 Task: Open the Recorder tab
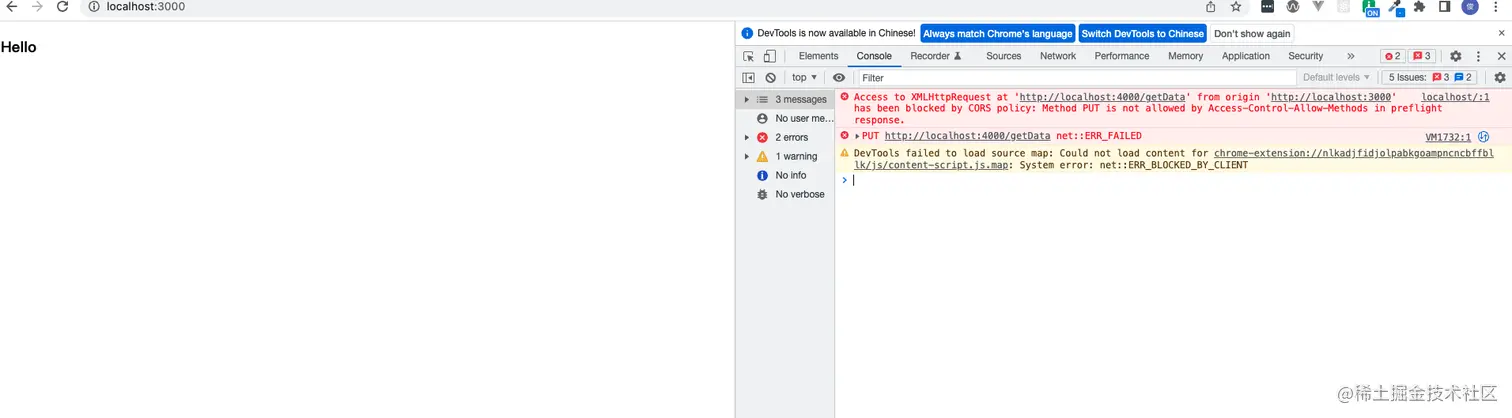coord(936,56)
